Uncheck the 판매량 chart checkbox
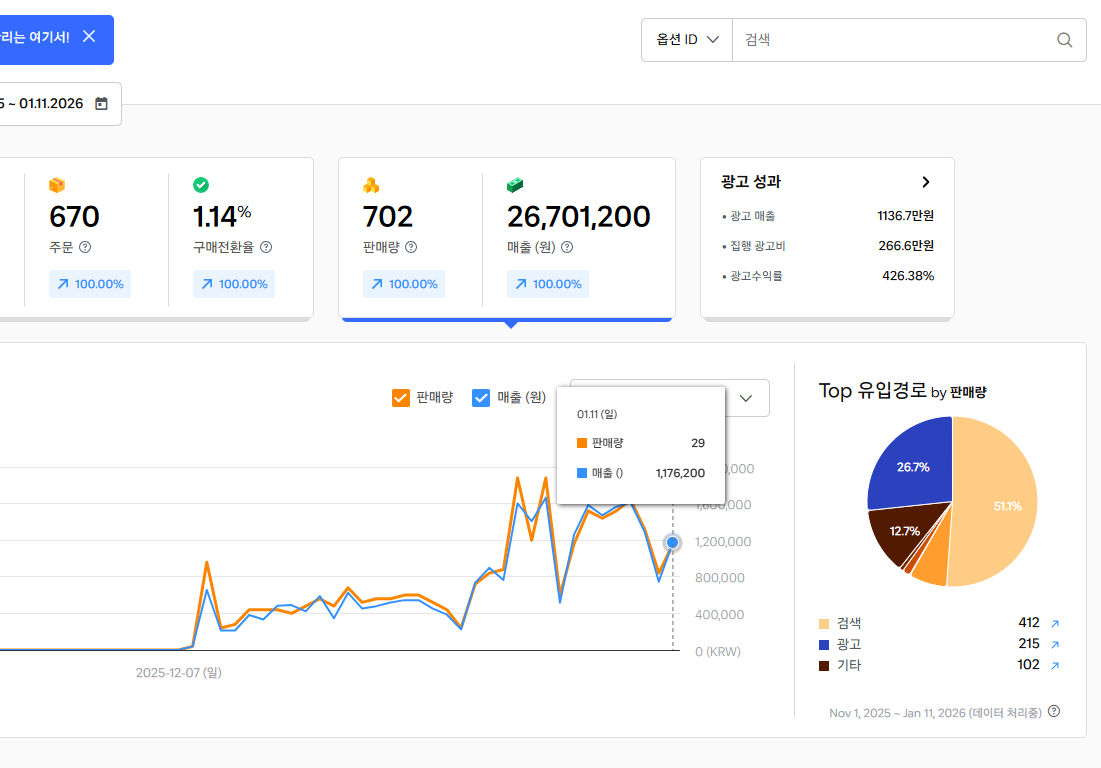The height and width of the screenshot is (768, 1101). click(x=401, y=397)
